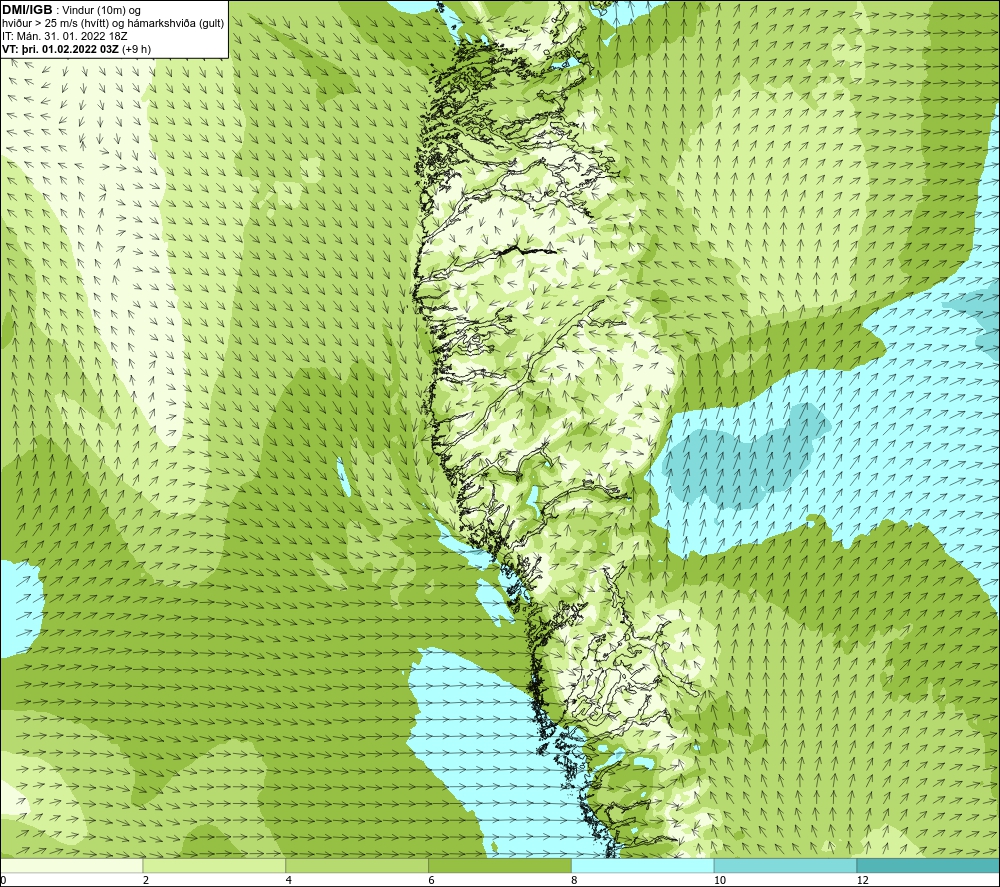Click the darker green 6–8 color bar segment
Image resolution: width=1000 pixels, height=887 pixels.
pos(500,865)
